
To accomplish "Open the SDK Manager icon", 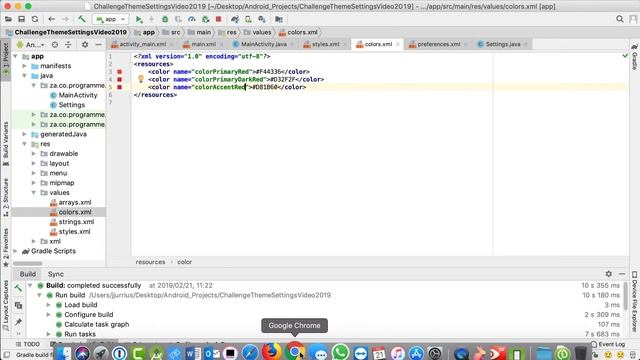I will [262, 19].
